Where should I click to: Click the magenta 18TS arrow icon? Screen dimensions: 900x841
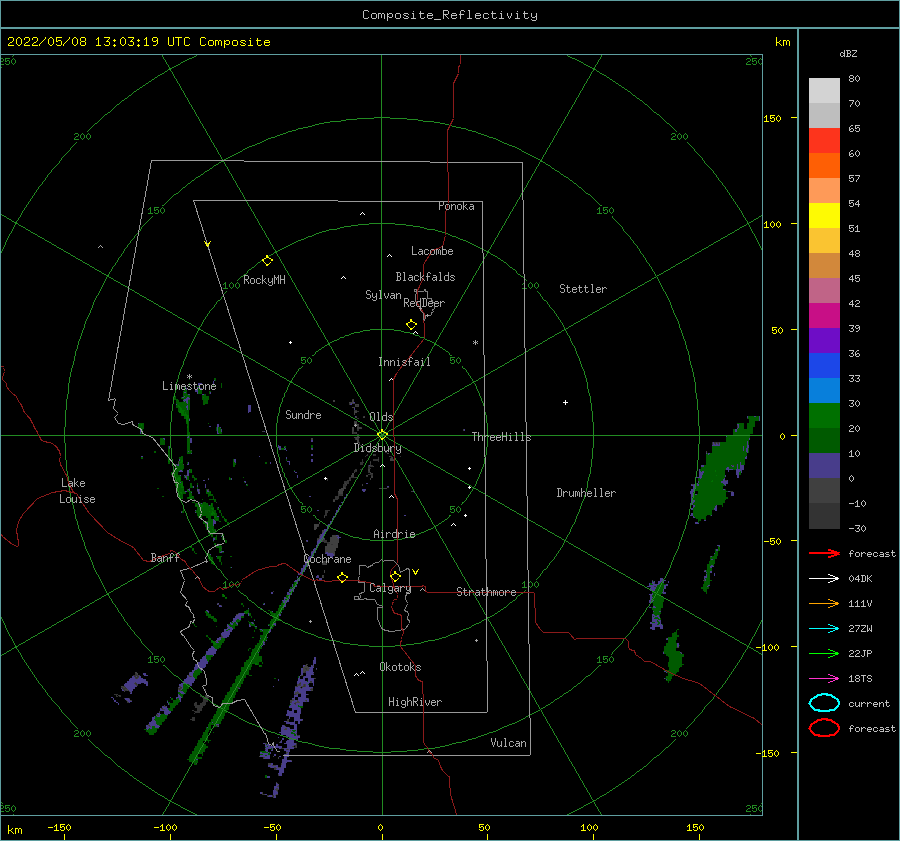pos(824,679)
